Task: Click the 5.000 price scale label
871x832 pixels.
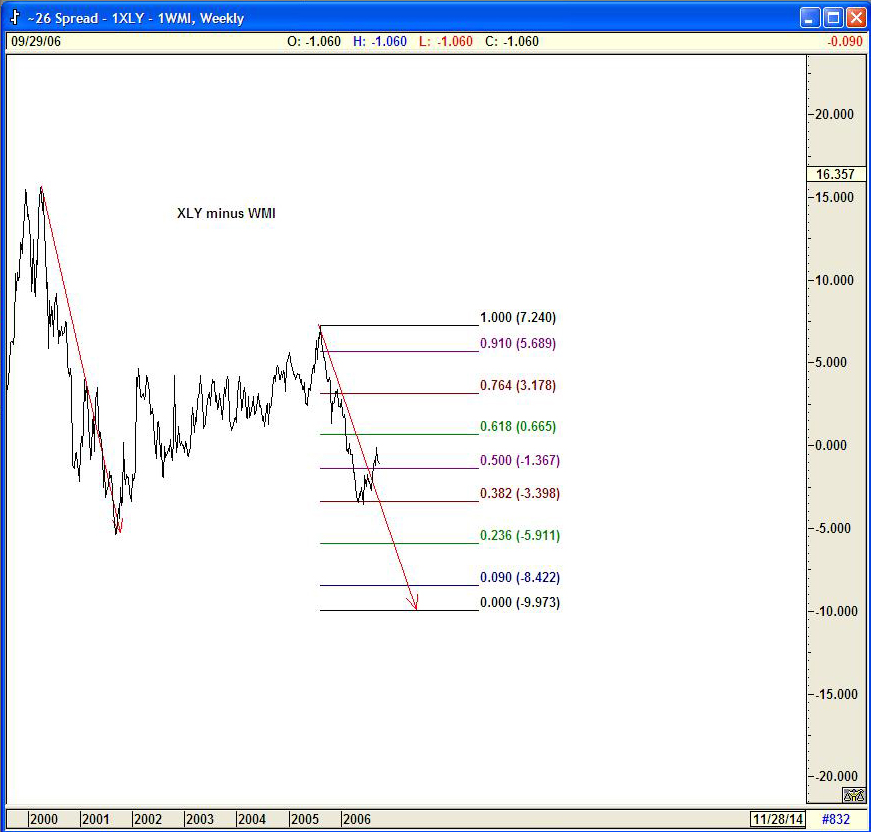Action: (830, 362)
